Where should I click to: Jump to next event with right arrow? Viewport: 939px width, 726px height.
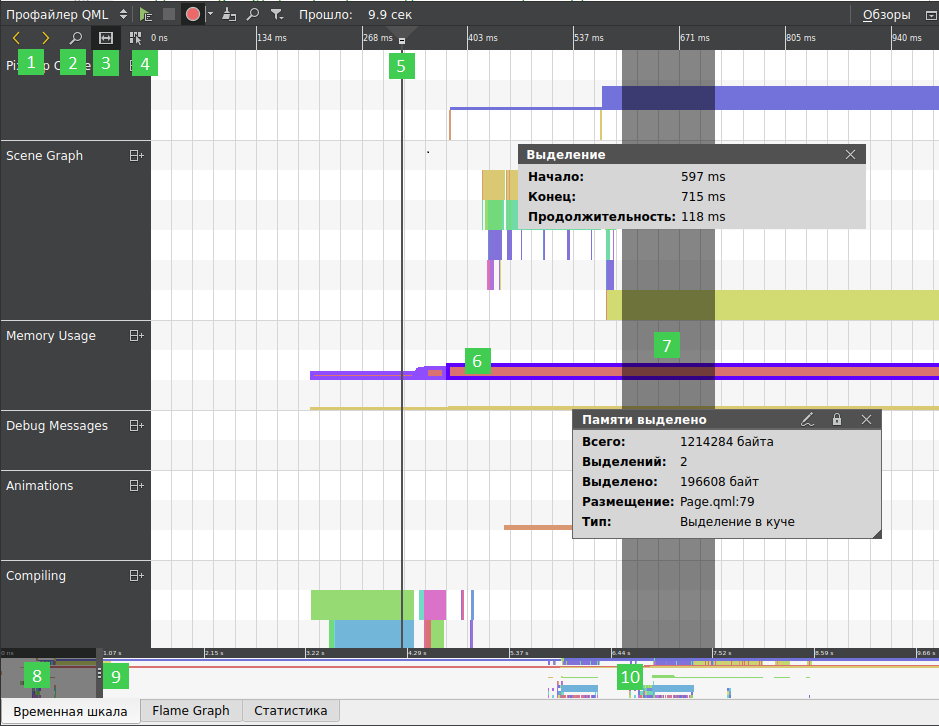(46, 38)
